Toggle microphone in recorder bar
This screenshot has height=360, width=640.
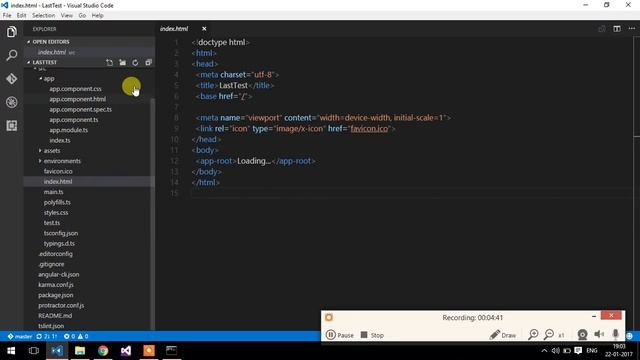click(x=616, y=335)
